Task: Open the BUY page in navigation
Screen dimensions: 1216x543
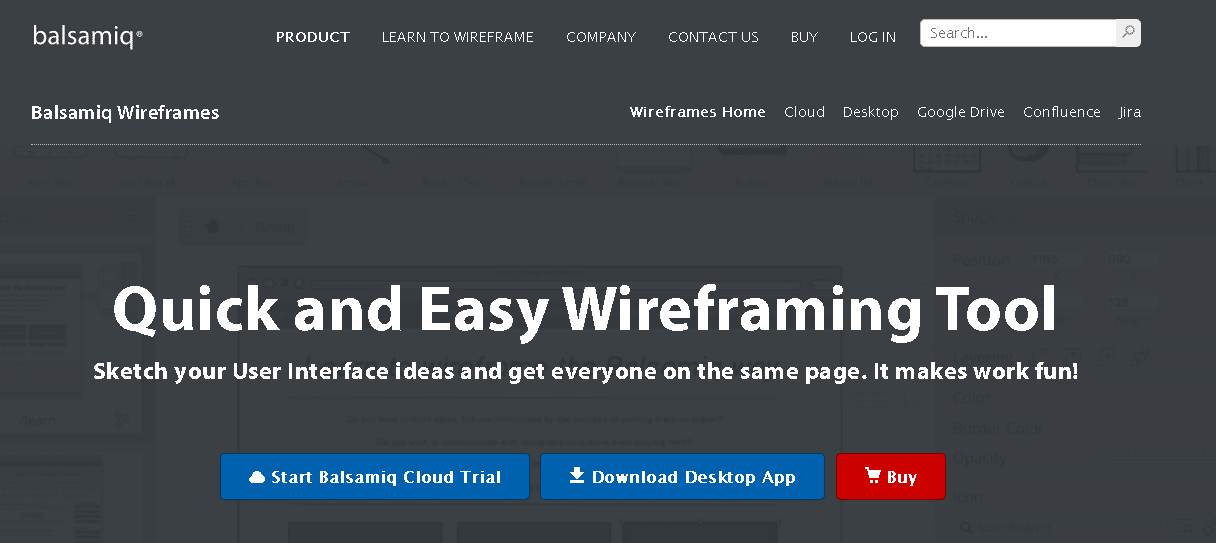Action: click(804, 37)
